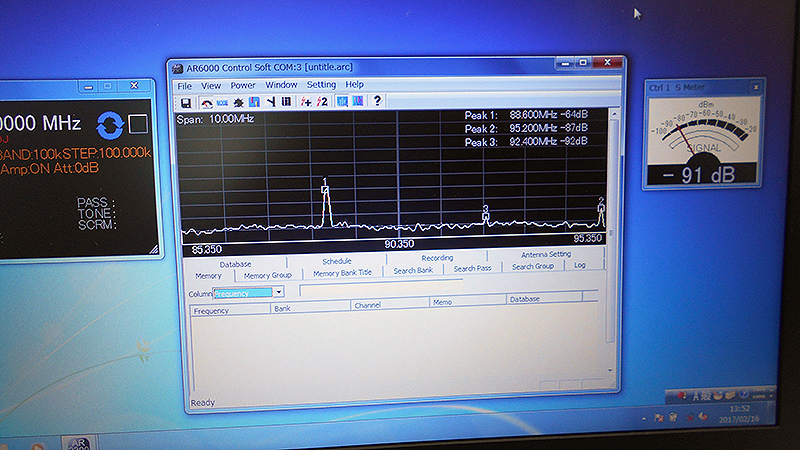This screenshot has width=800, height=450.
Task: Select the Recording tab
Action: pyautogui.click(x=437, y=258)
